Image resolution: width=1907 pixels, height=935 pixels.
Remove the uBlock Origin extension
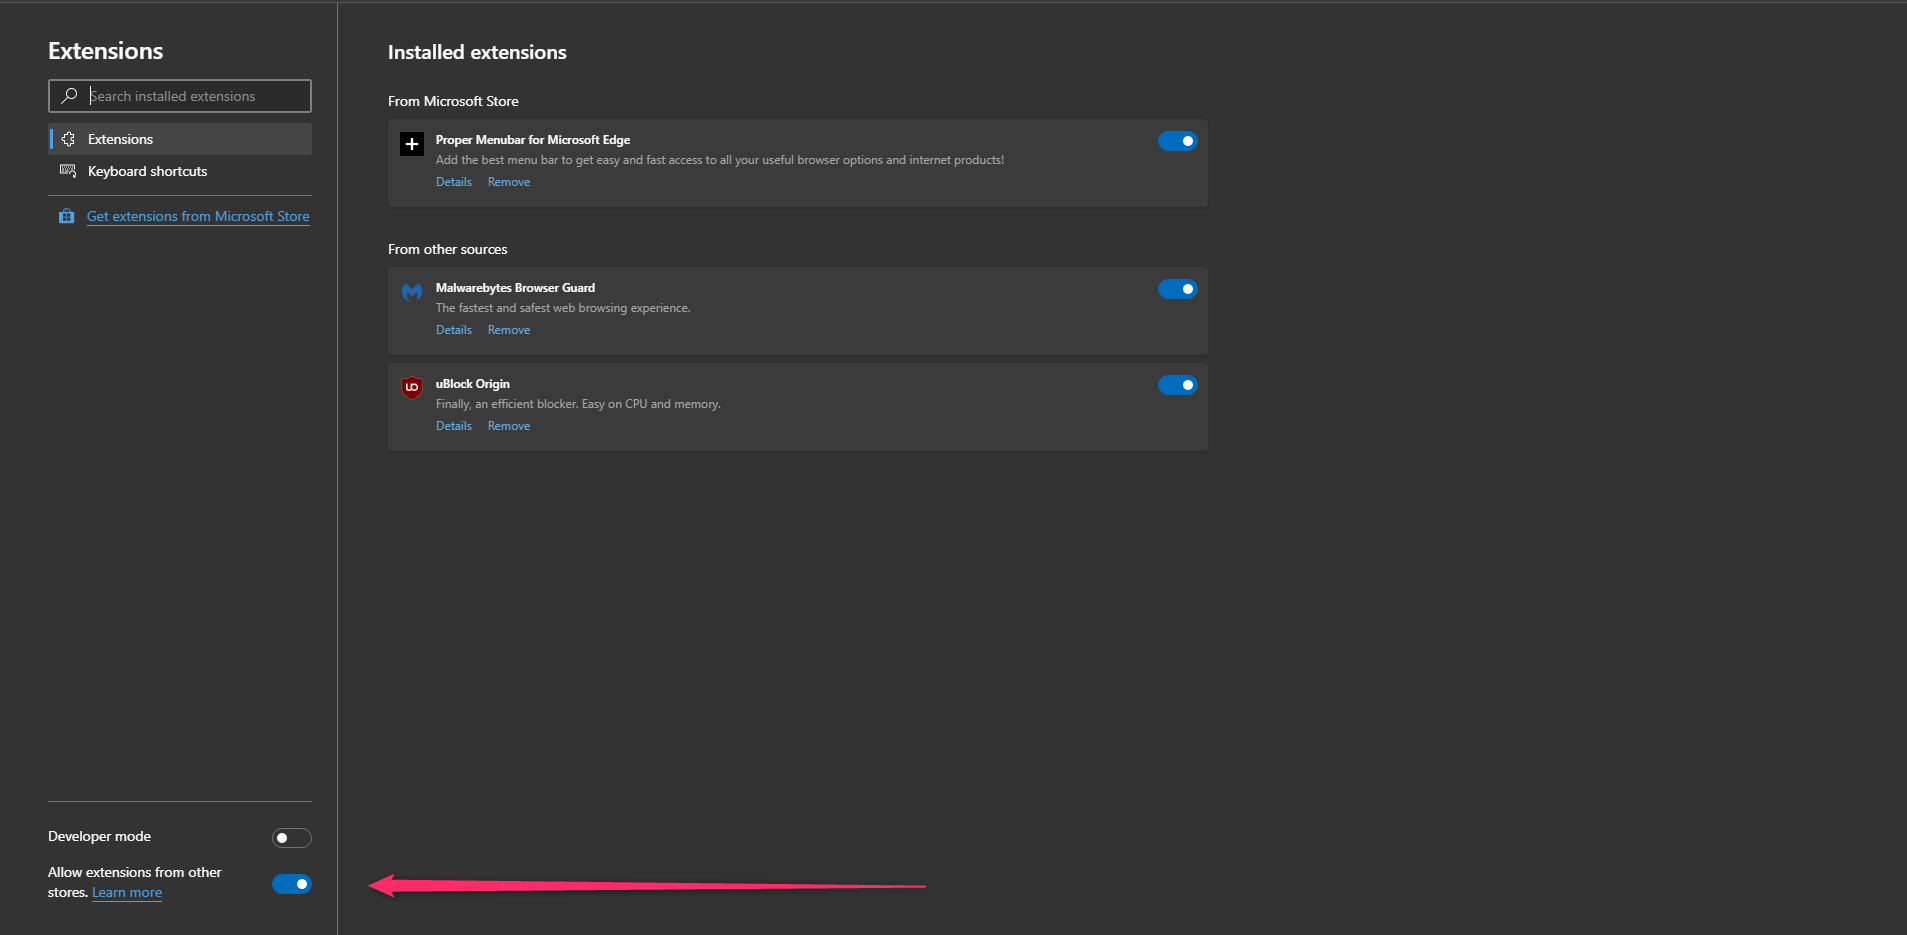point(509,426)
